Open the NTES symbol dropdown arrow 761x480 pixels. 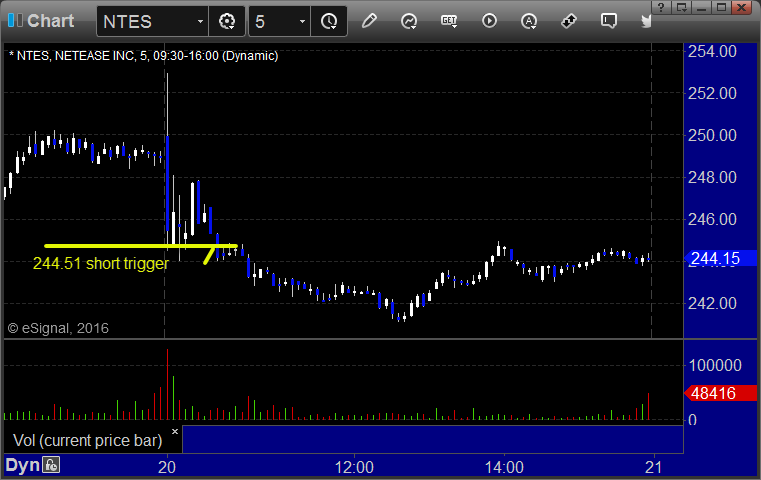[200, 21]
